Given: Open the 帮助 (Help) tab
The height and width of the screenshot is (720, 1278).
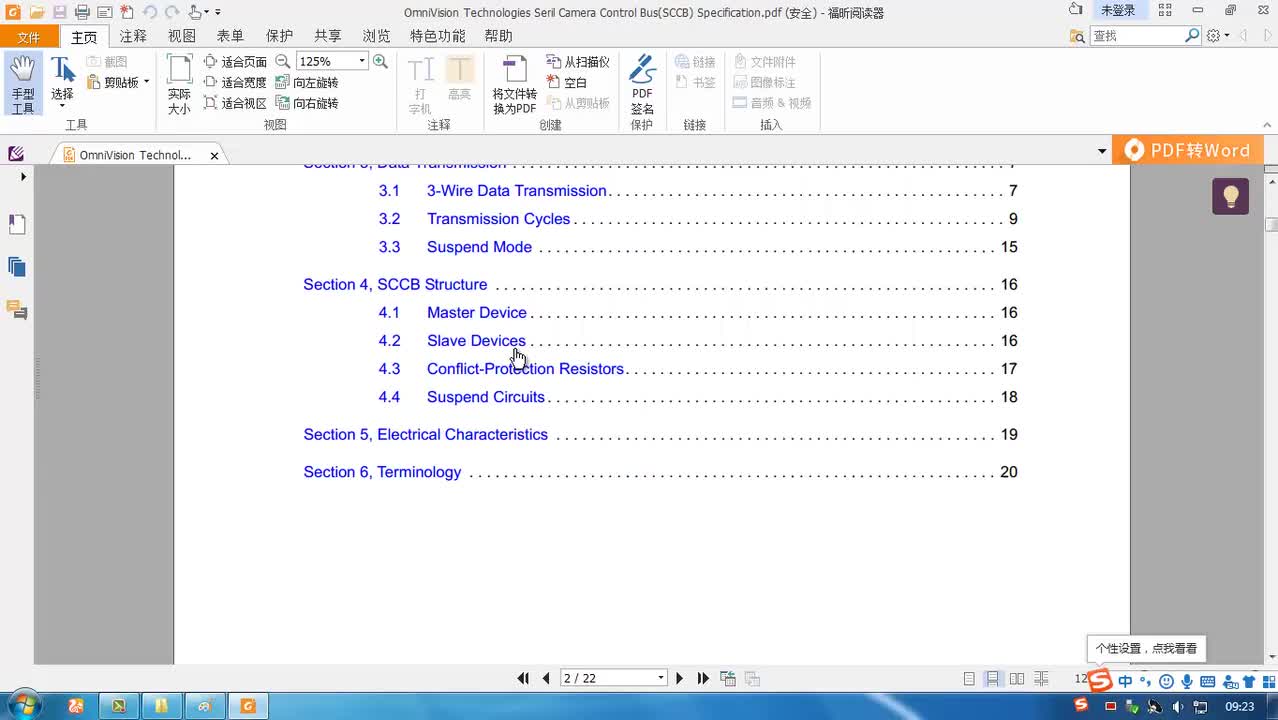Looking at the screenshot, I should [x=498, y=36].
